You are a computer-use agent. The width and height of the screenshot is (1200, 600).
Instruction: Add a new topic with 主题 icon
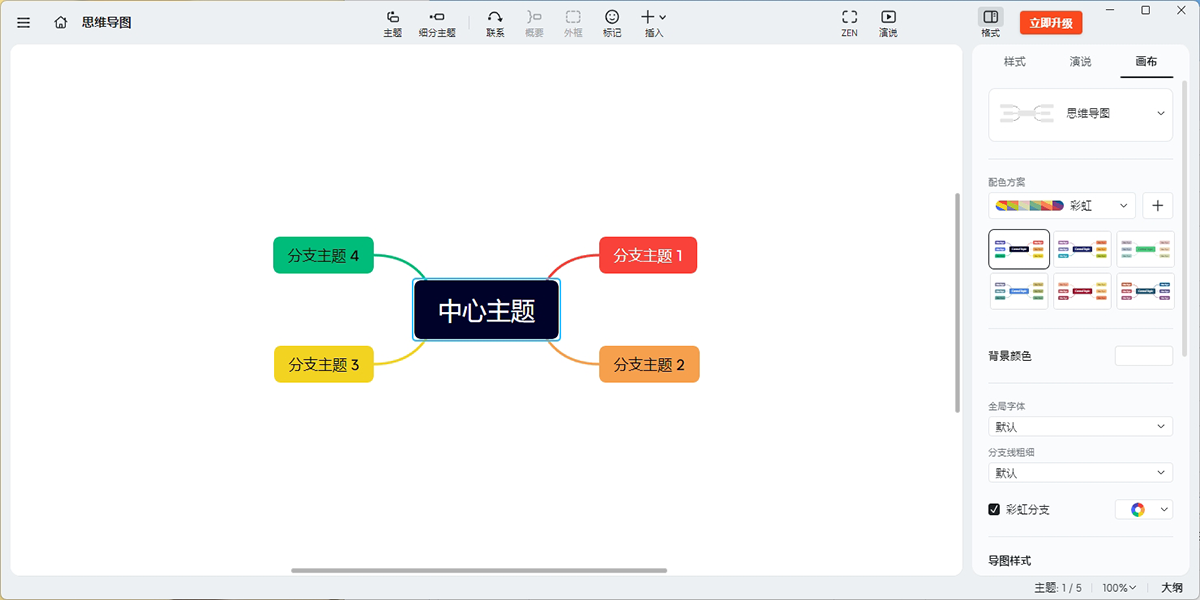[393, 23]
